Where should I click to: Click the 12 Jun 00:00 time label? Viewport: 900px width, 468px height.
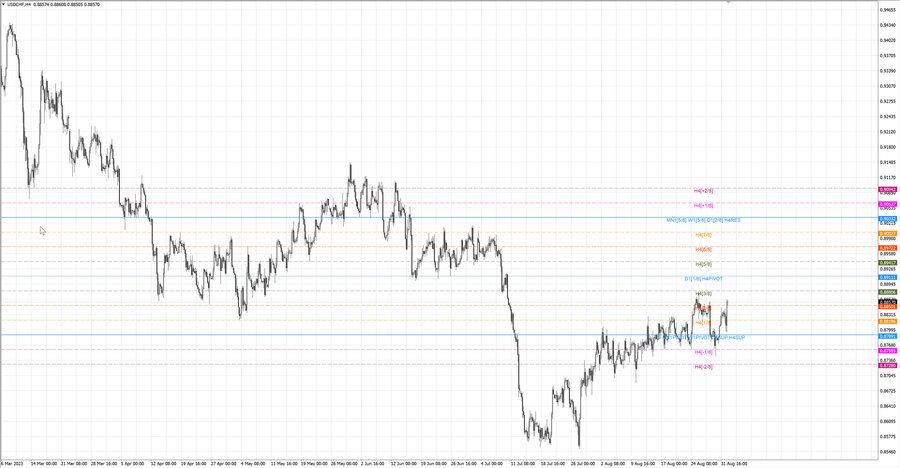tap(404, 463)
